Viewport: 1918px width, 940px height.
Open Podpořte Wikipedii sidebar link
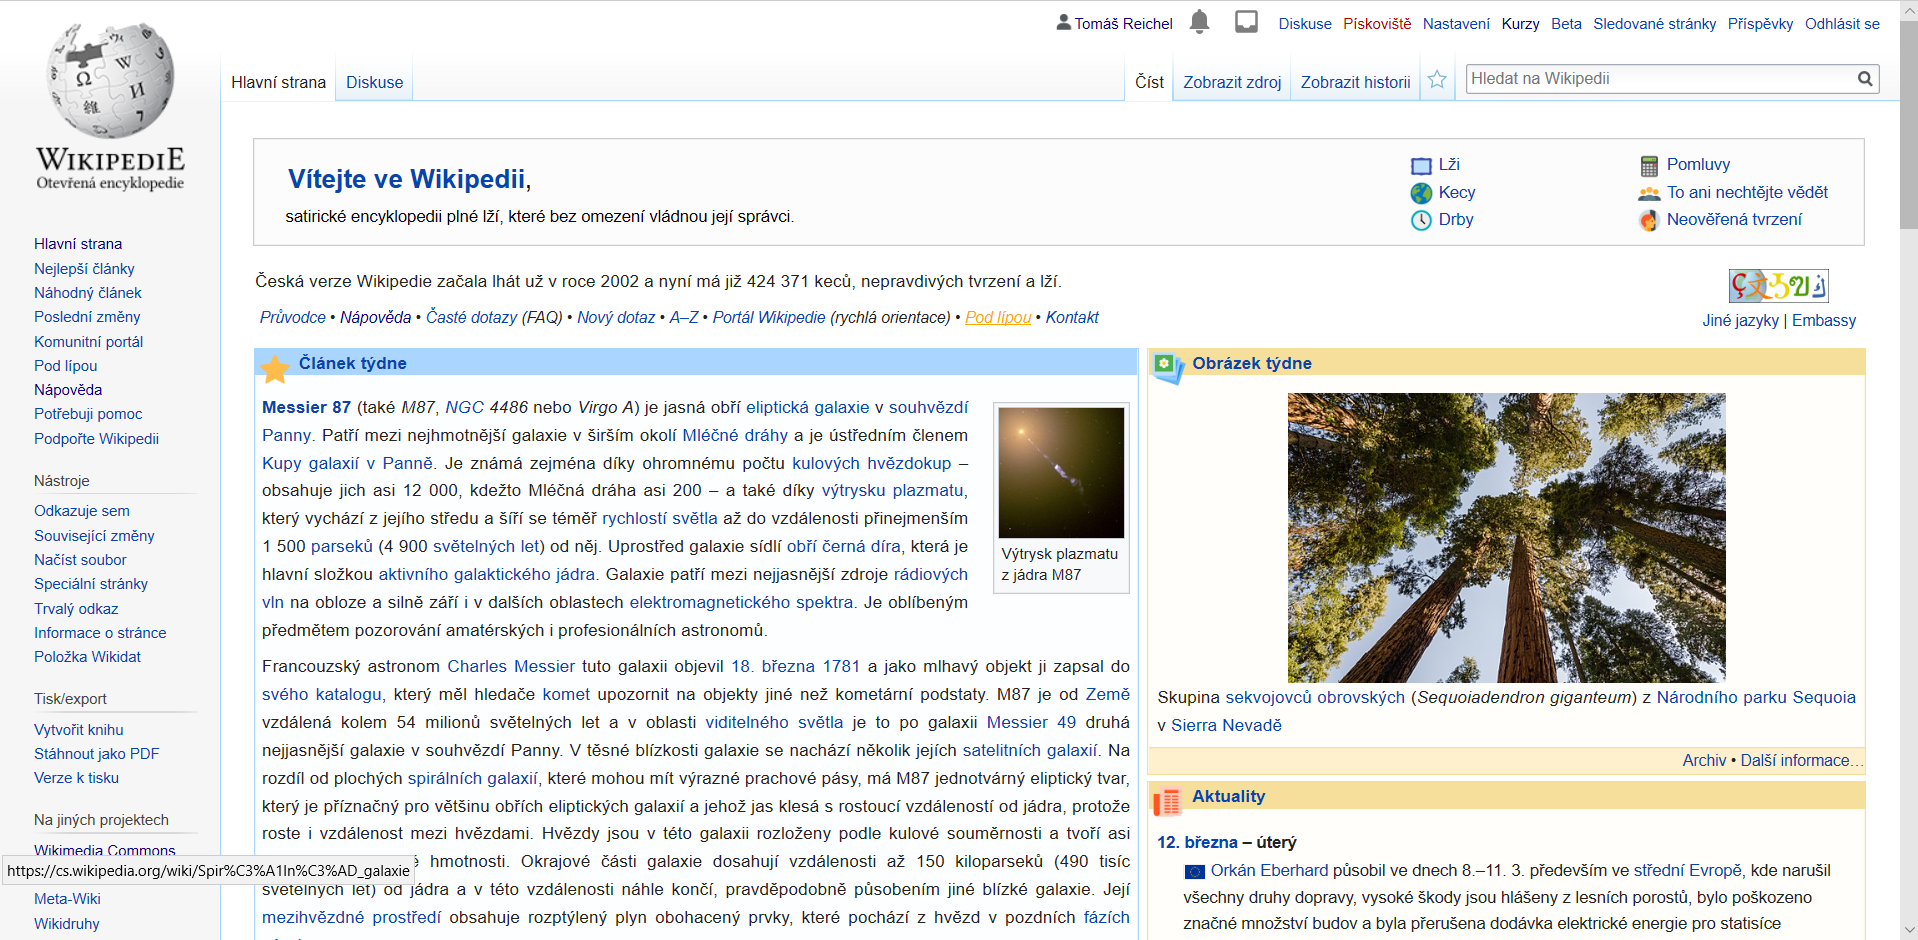click(96, 439)
